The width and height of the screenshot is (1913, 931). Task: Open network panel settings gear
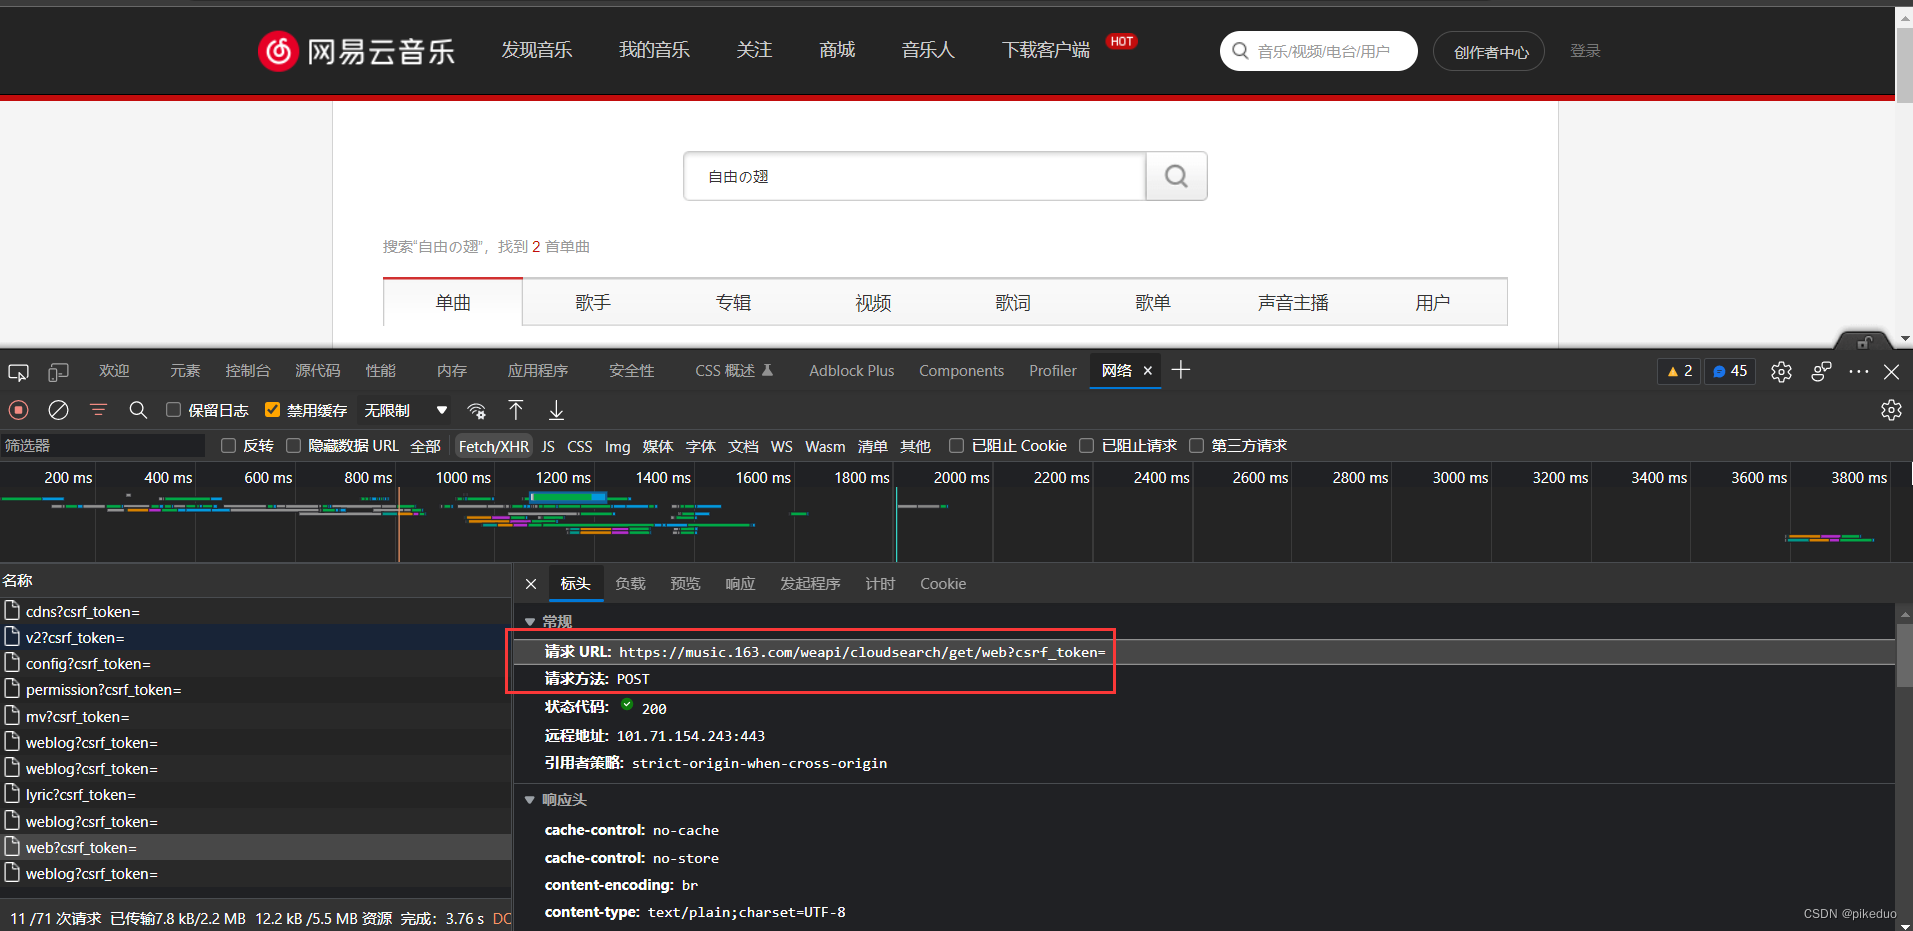click(x=1891, y=410)
